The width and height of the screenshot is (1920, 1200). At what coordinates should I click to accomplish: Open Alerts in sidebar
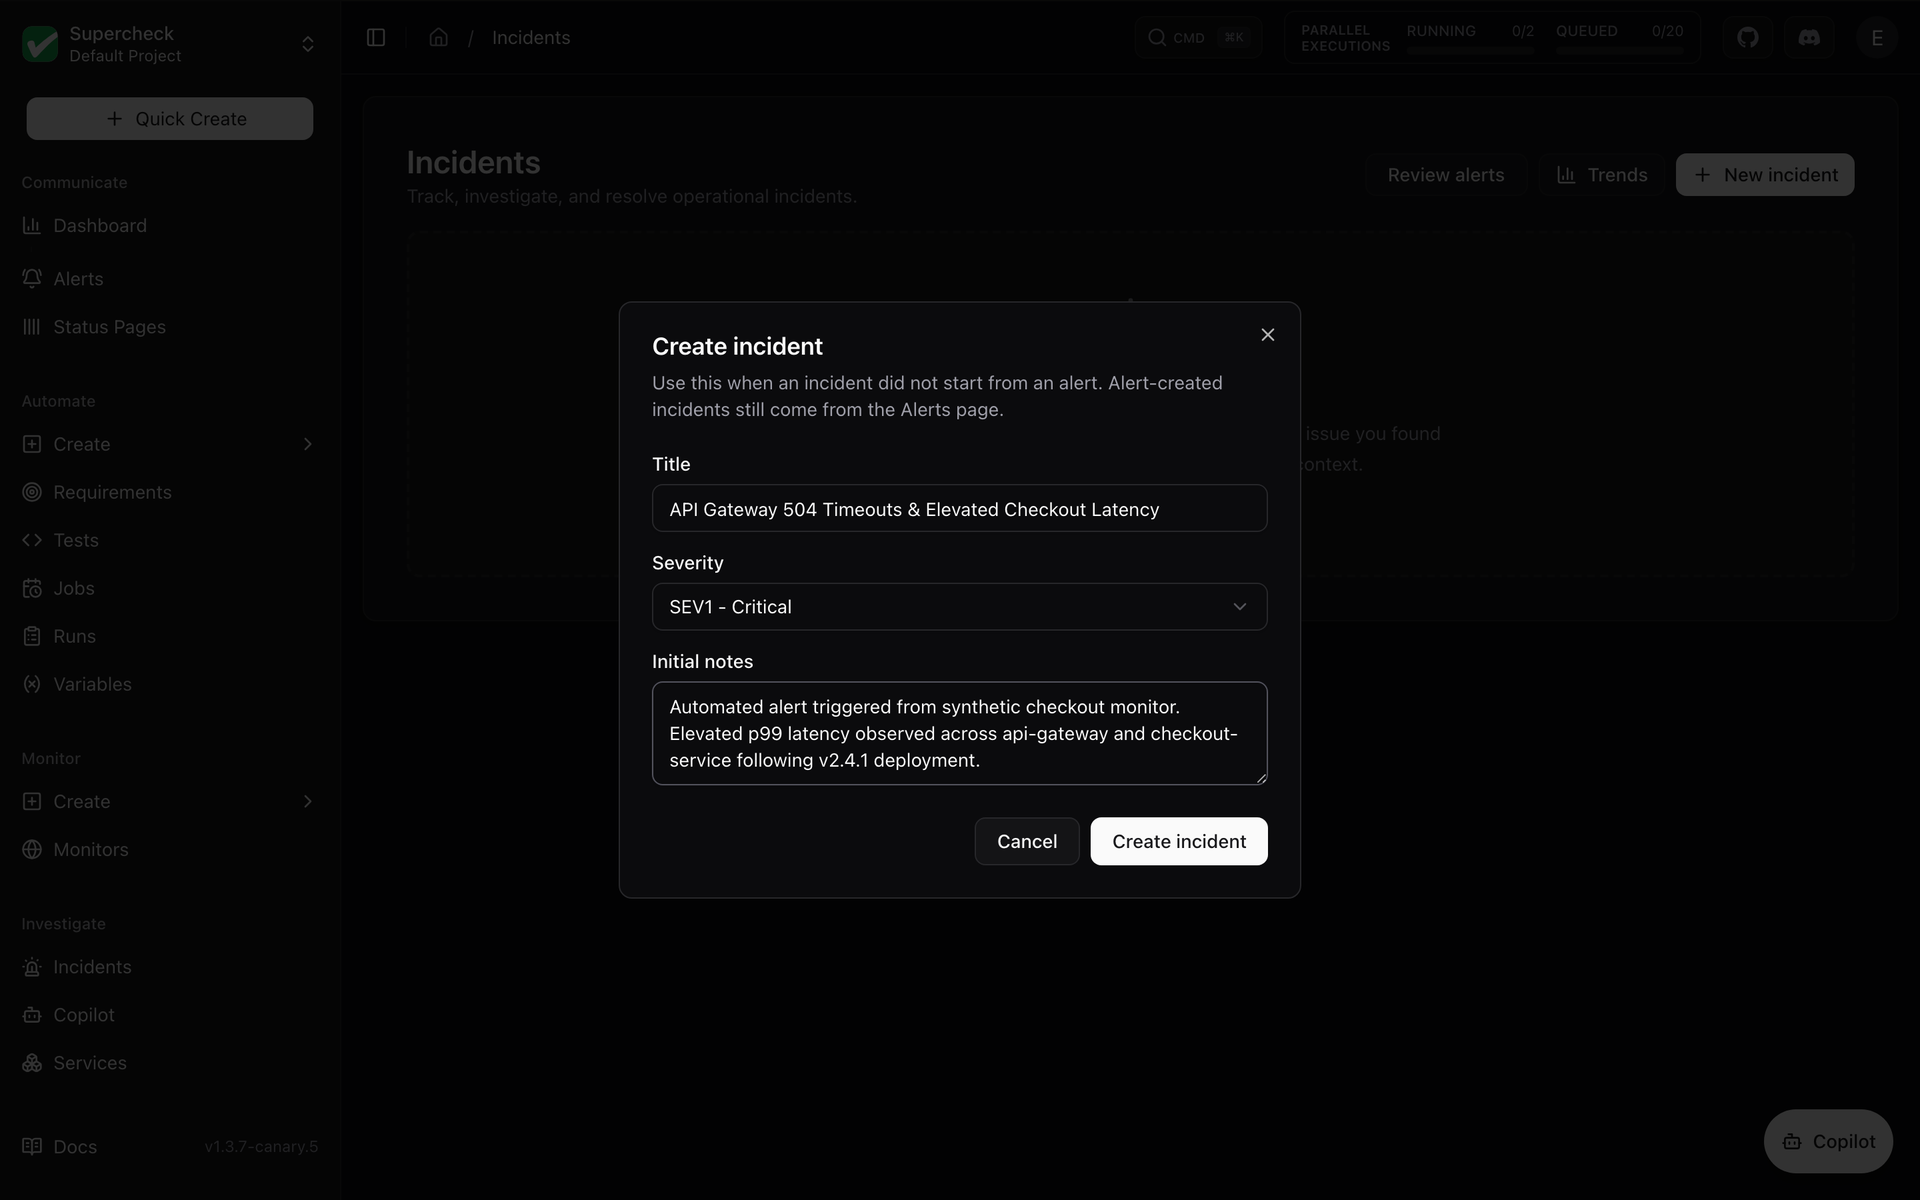point(169,279)
